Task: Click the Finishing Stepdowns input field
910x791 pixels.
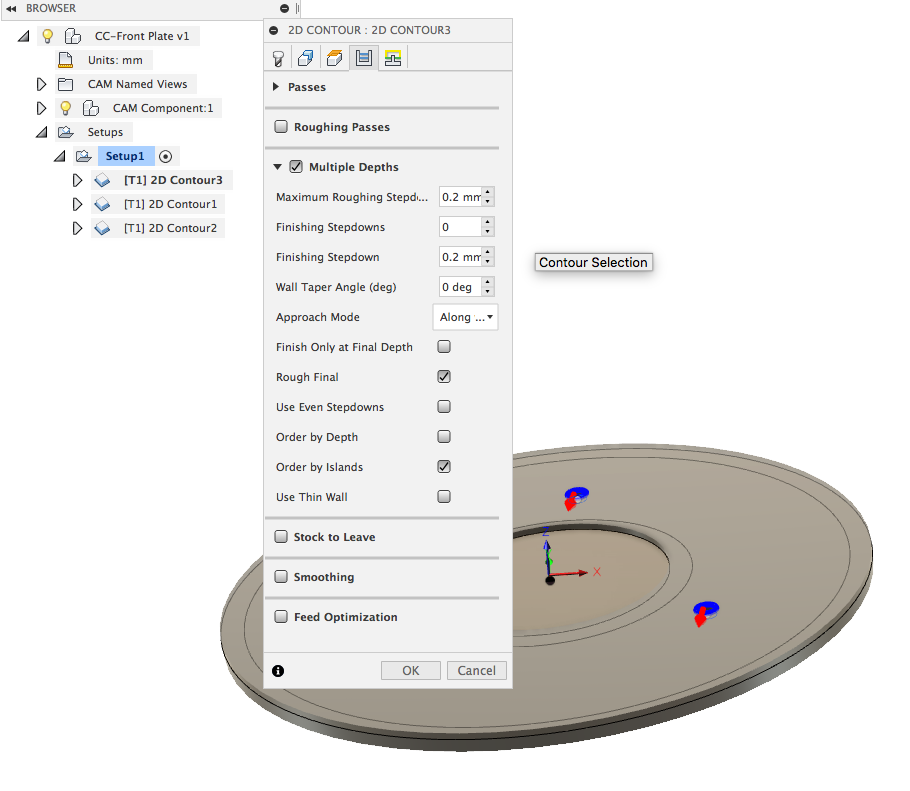Action: point(459,227)
